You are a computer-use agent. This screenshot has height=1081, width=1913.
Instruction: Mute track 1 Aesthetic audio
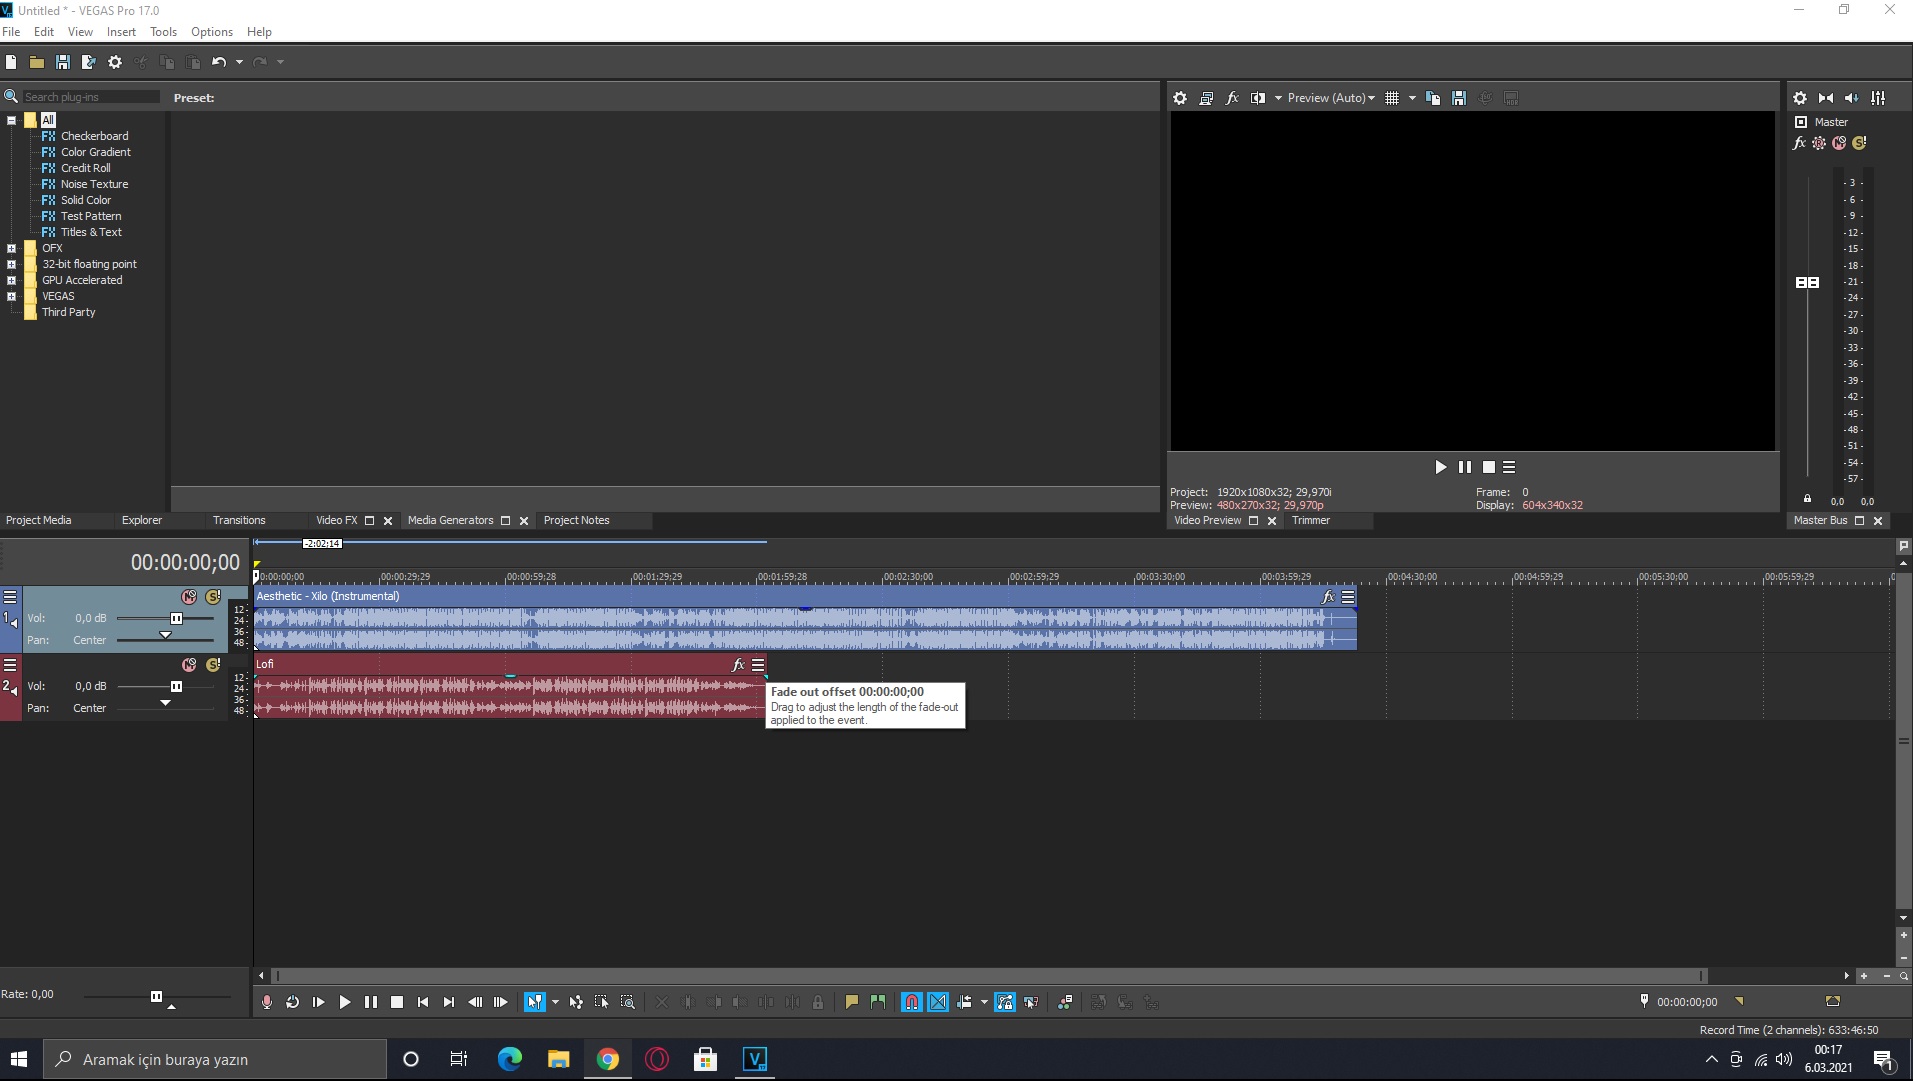click(x=189, y=597)
